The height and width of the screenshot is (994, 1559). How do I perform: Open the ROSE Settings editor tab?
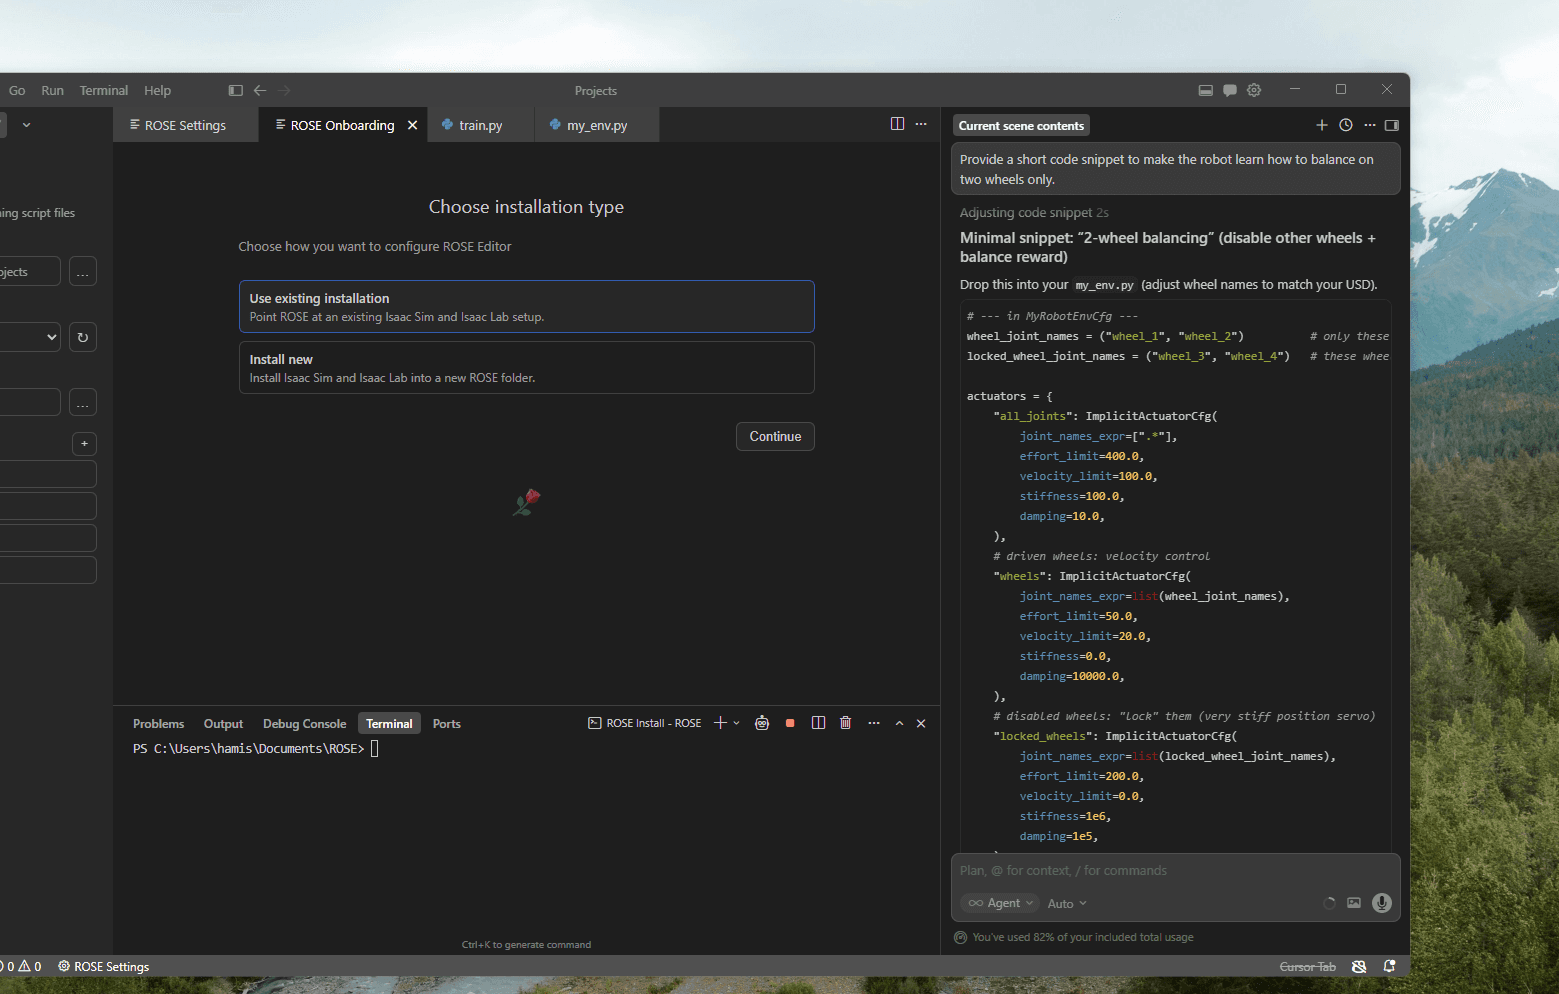coord(185,125)
